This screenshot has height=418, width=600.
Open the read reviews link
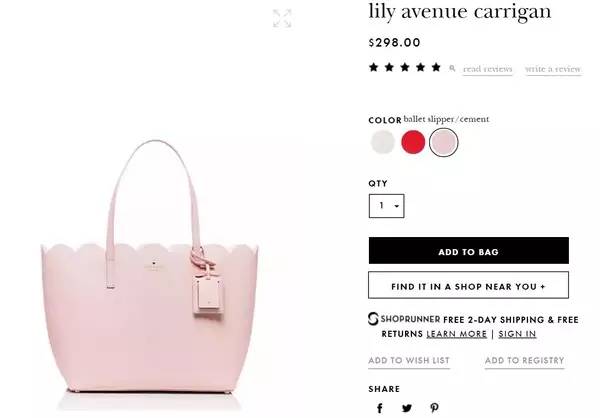tap(488, 69)
